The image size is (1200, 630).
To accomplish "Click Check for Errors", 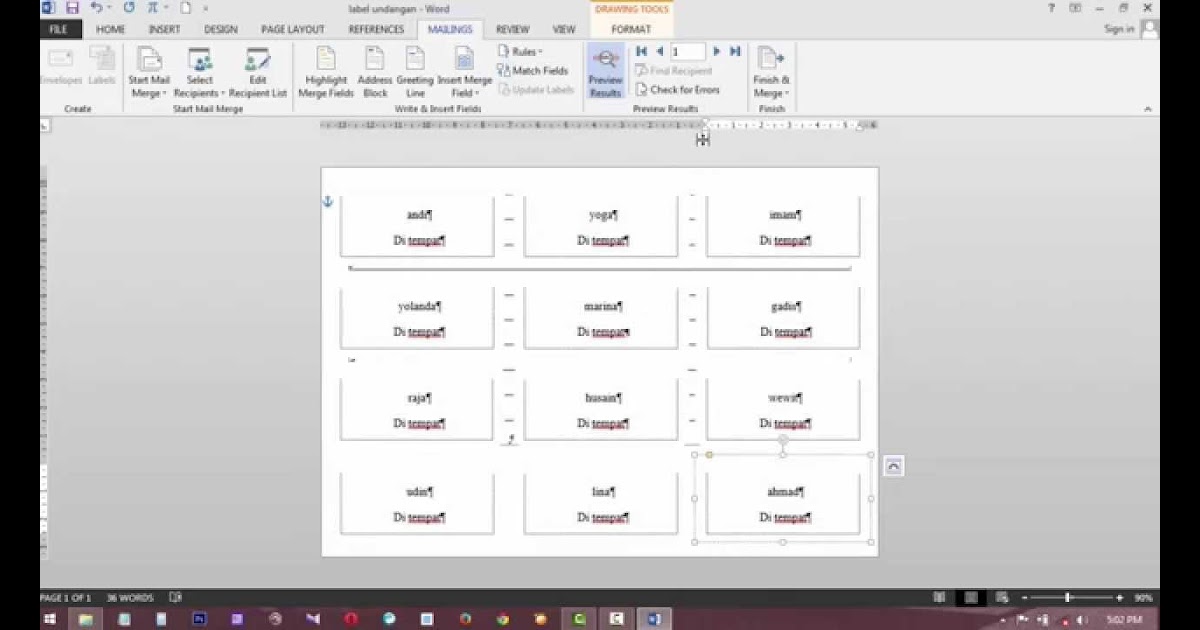I will pyautogui.click(x=677, y=89).
